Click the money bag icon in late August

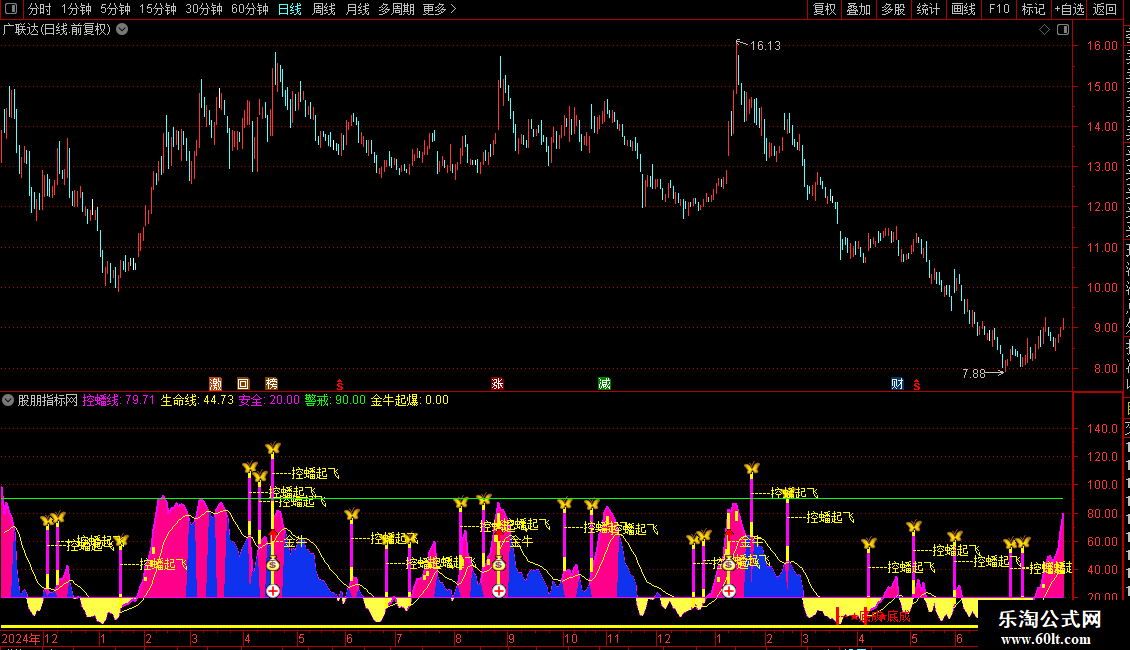[499, 564]
